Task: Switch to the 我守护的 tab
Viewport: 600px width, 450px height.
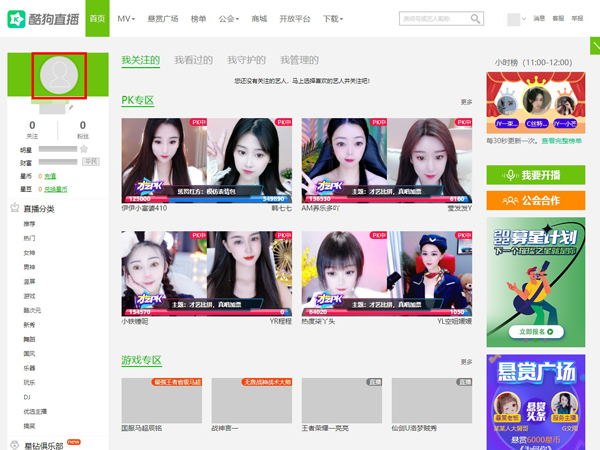Action: [x=246, y=60]
